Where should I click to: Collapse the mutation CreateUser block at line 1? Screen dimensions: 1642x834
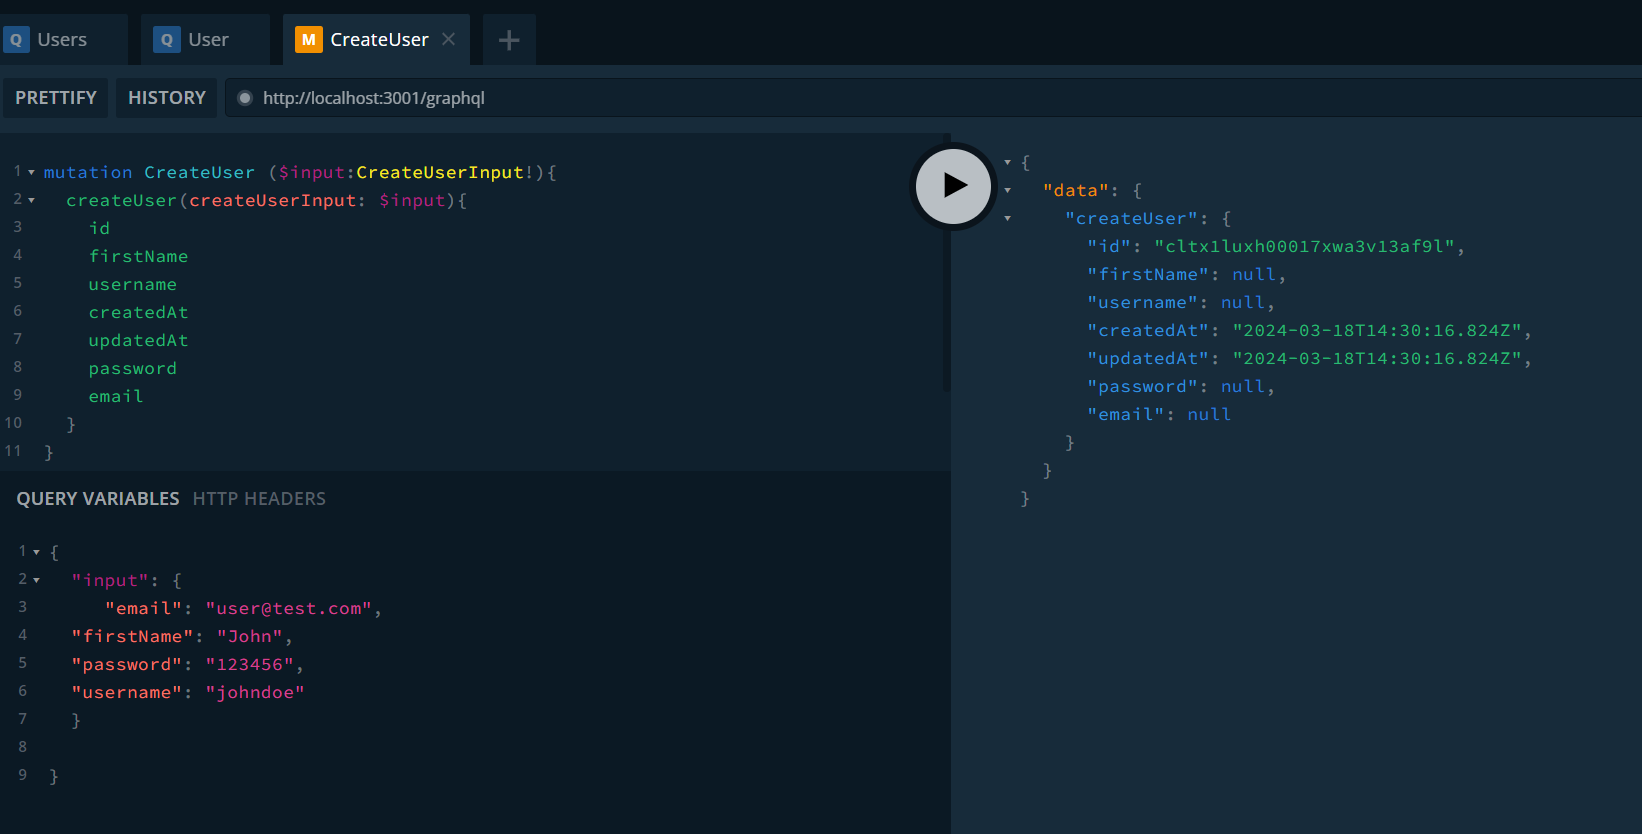32,173
